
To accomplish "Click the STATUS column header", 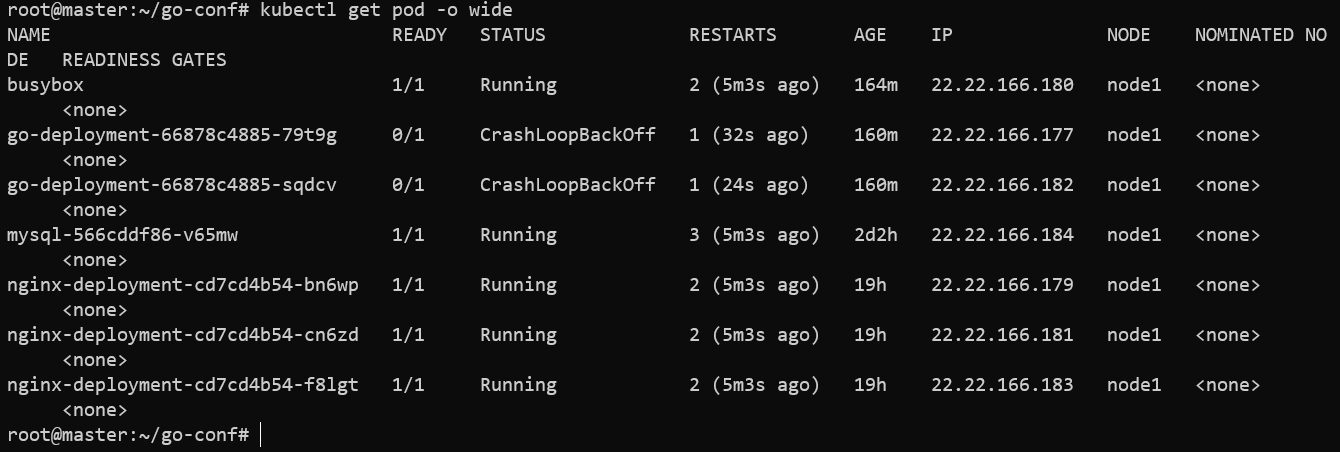I will pos(513,35).
